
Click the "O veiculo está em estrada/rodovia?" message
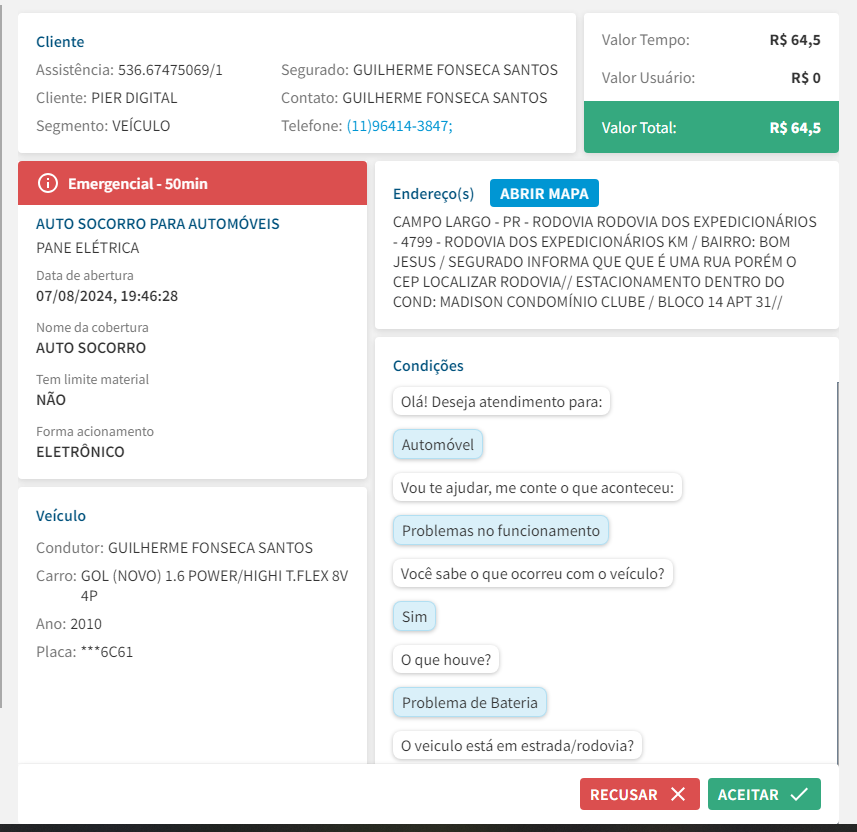517,746
